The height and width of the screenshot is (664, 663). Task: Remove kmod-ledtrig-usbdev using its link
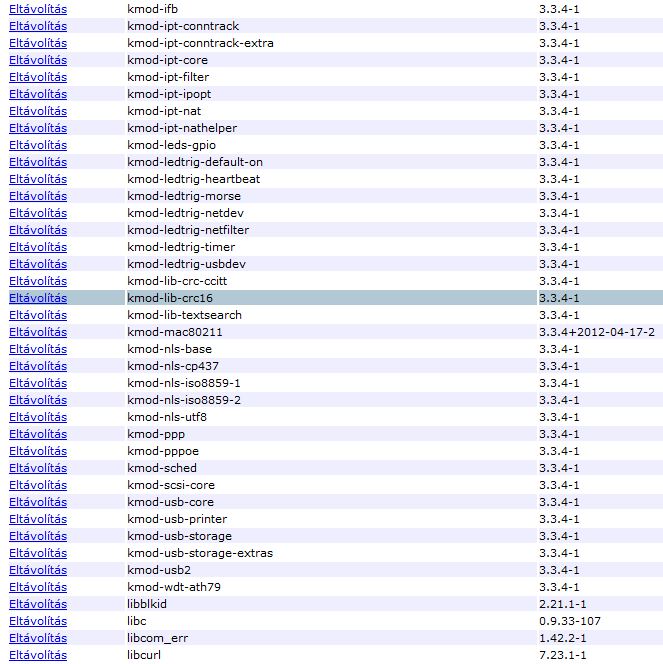[38, 264]
